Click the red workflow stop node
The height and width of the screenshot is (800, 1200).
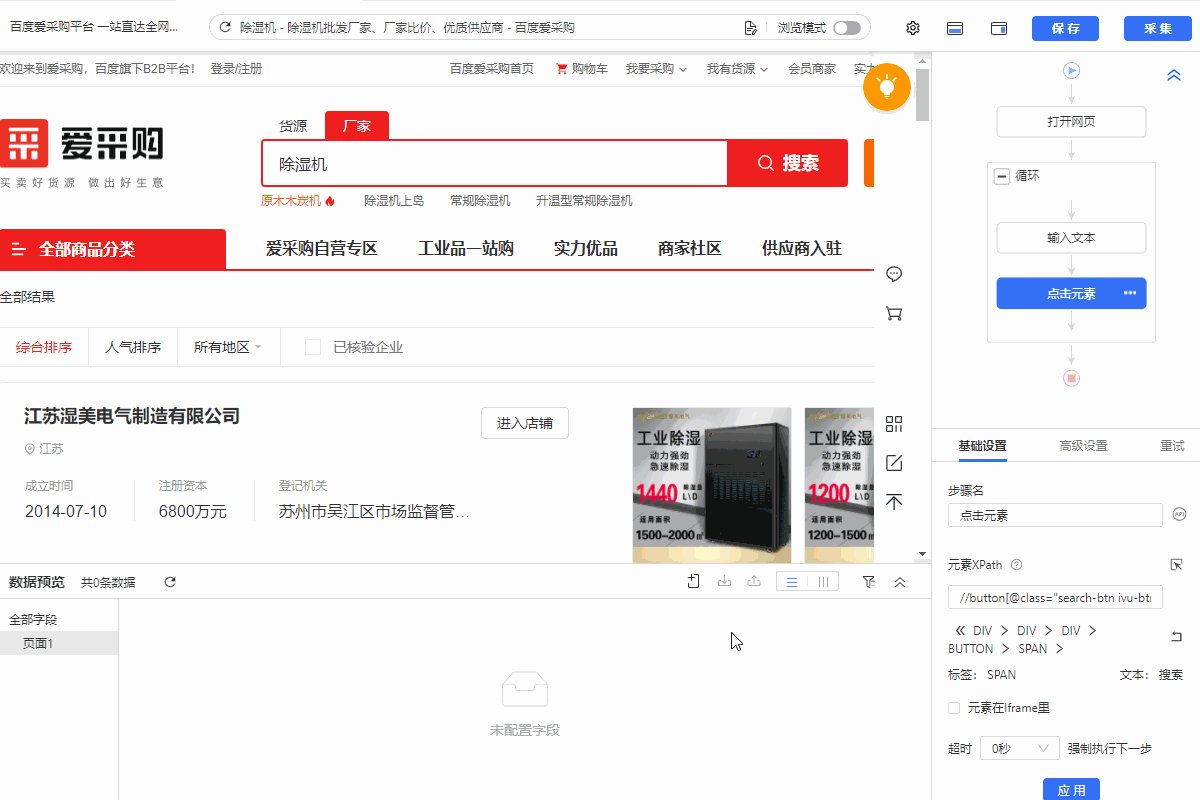tap(1072, 378)
